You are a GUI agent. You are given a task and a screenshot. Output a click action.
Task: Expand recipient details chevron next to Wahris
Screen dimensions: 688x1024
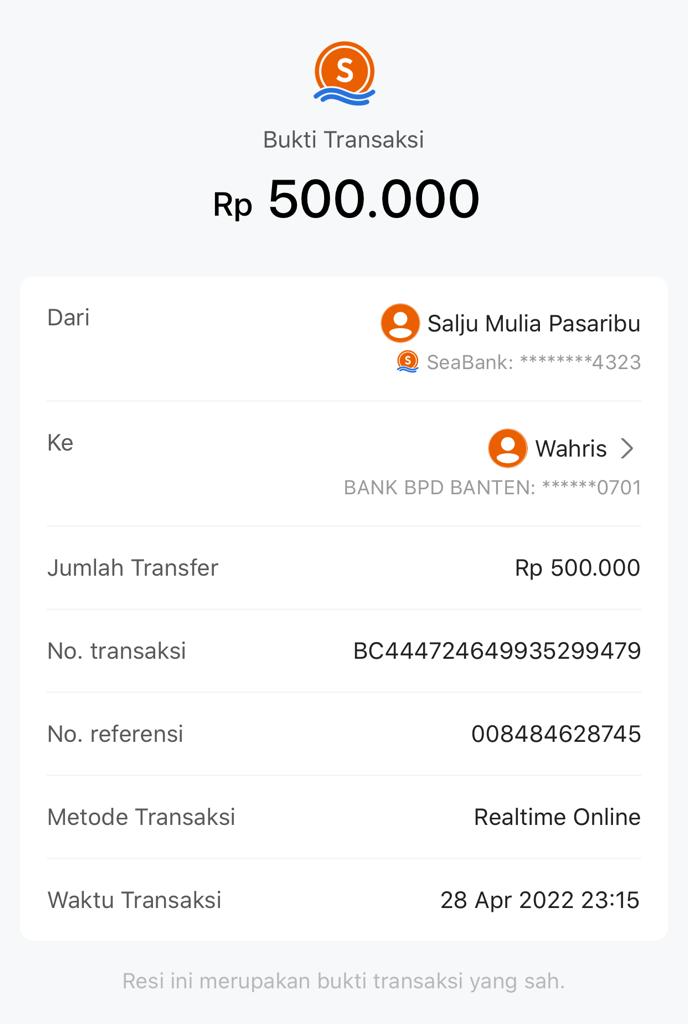point(627,448)
